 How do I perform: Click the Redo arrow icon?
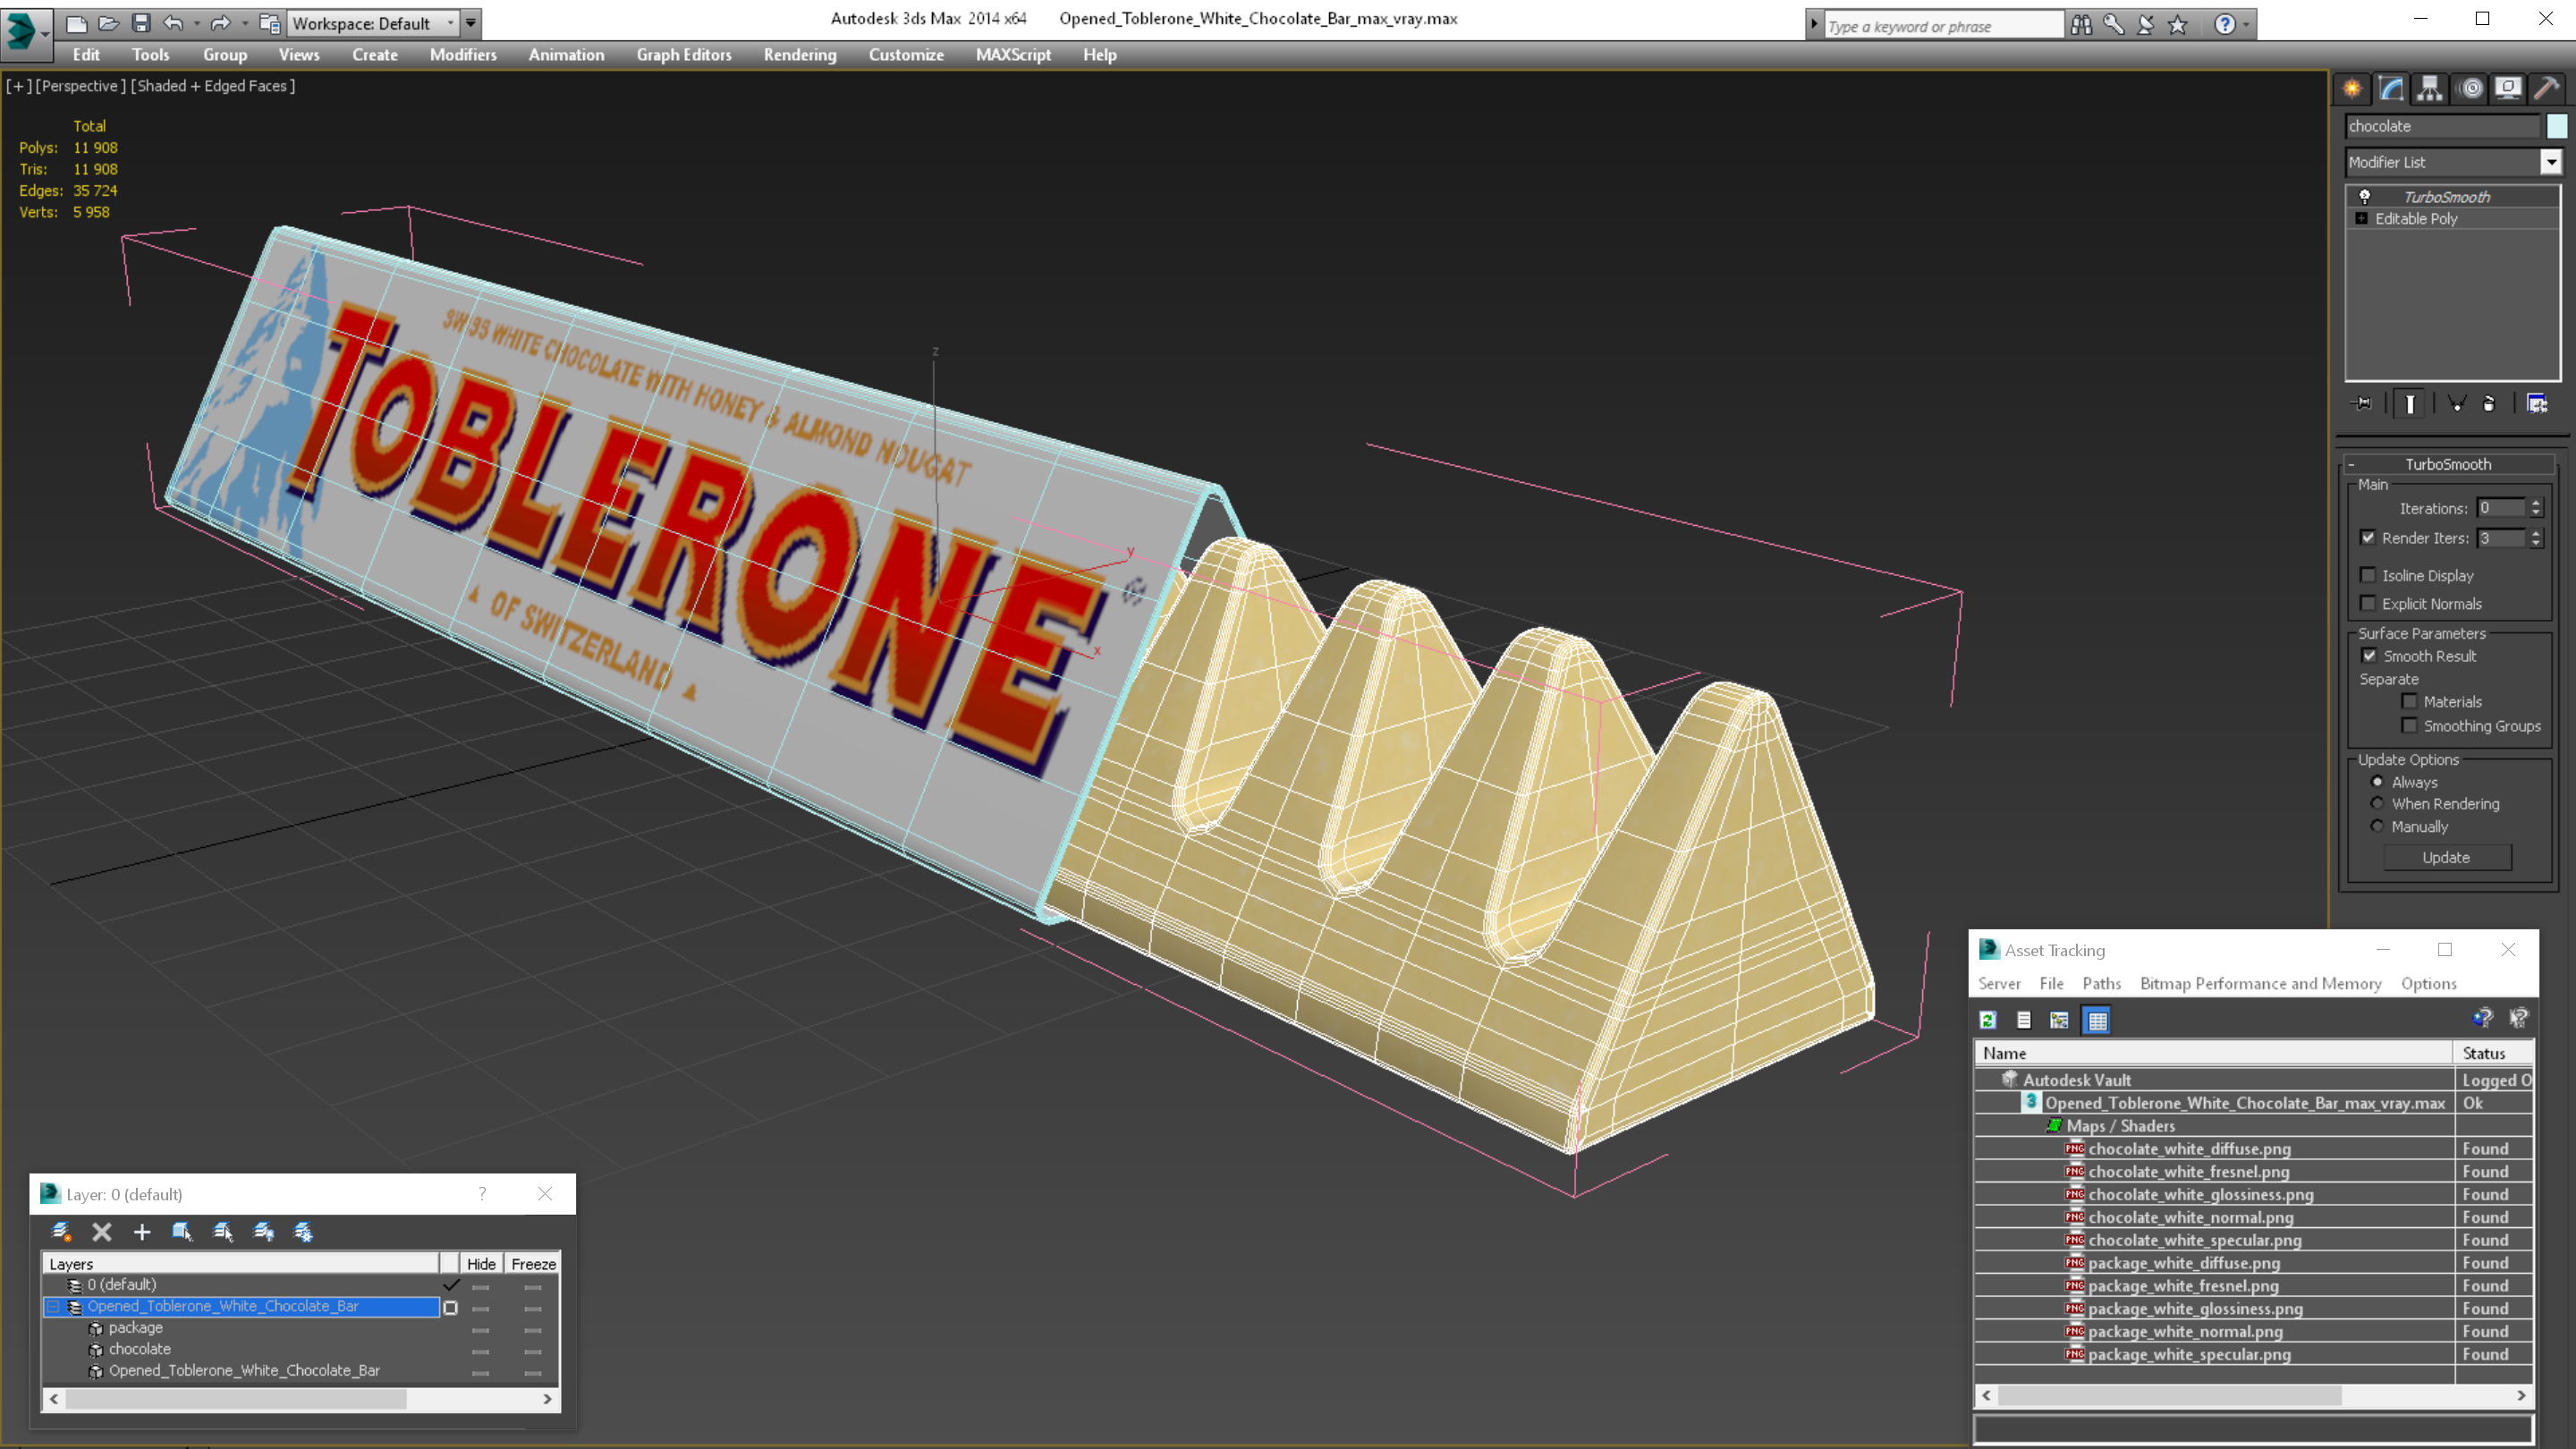pos(221,23)
